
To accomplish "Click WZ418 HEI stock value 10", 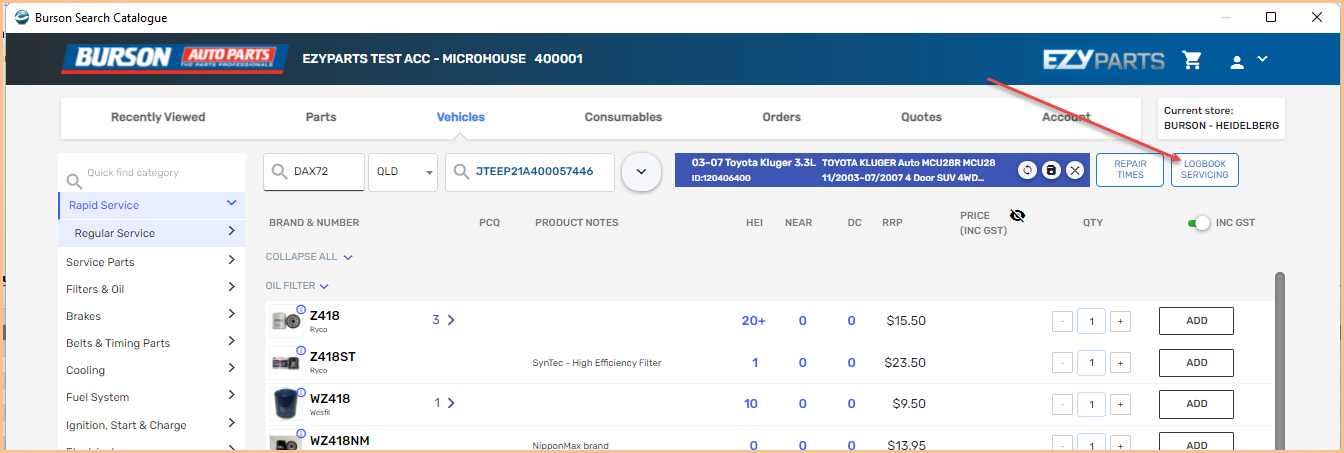I will [x=751, y=404].
